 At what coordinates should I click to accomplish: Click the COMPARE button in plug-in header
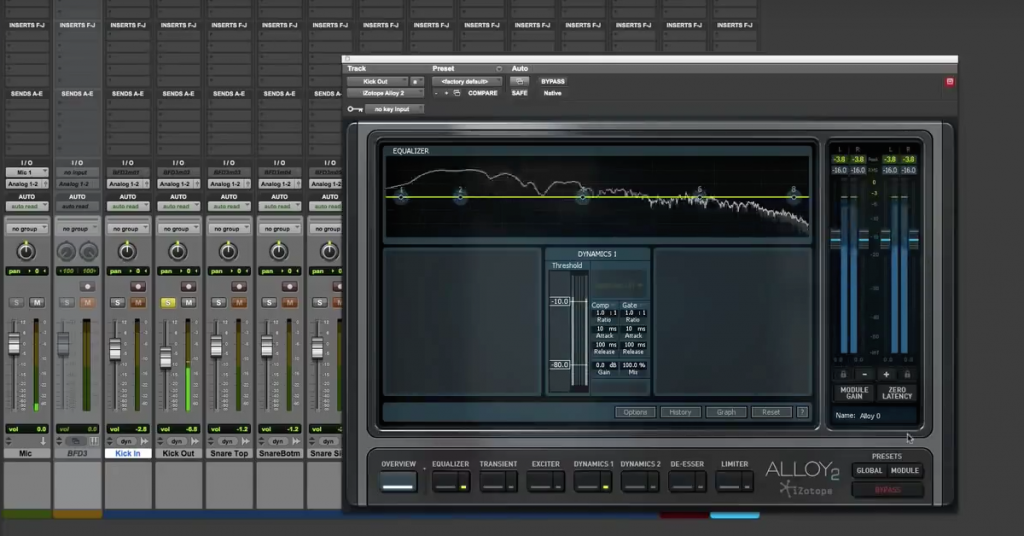click(483, 93)
